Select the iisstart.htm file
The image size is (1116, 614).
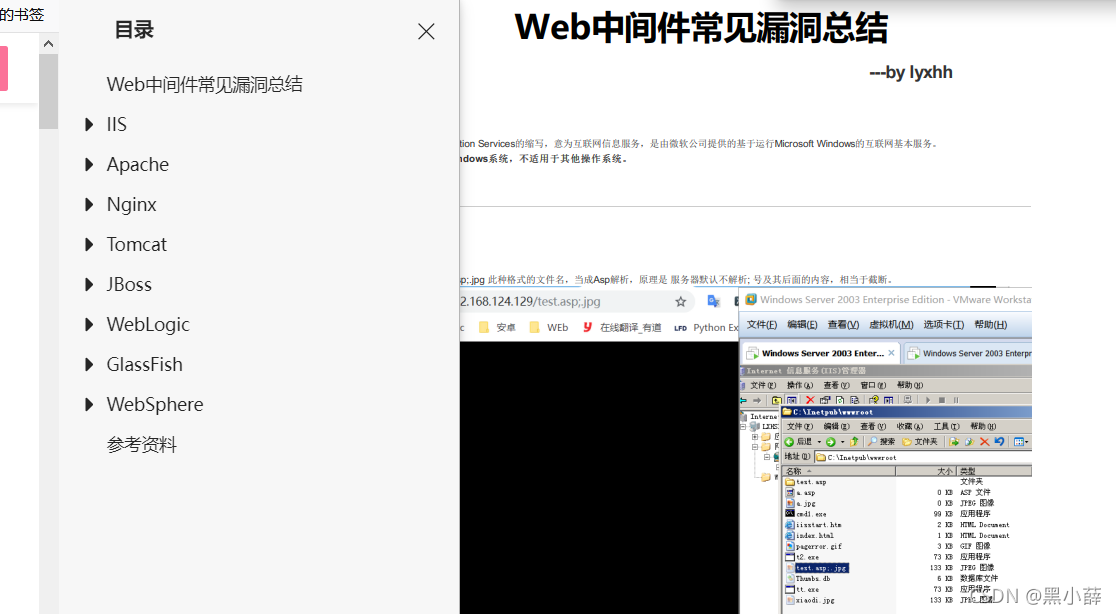coord(814,524)
